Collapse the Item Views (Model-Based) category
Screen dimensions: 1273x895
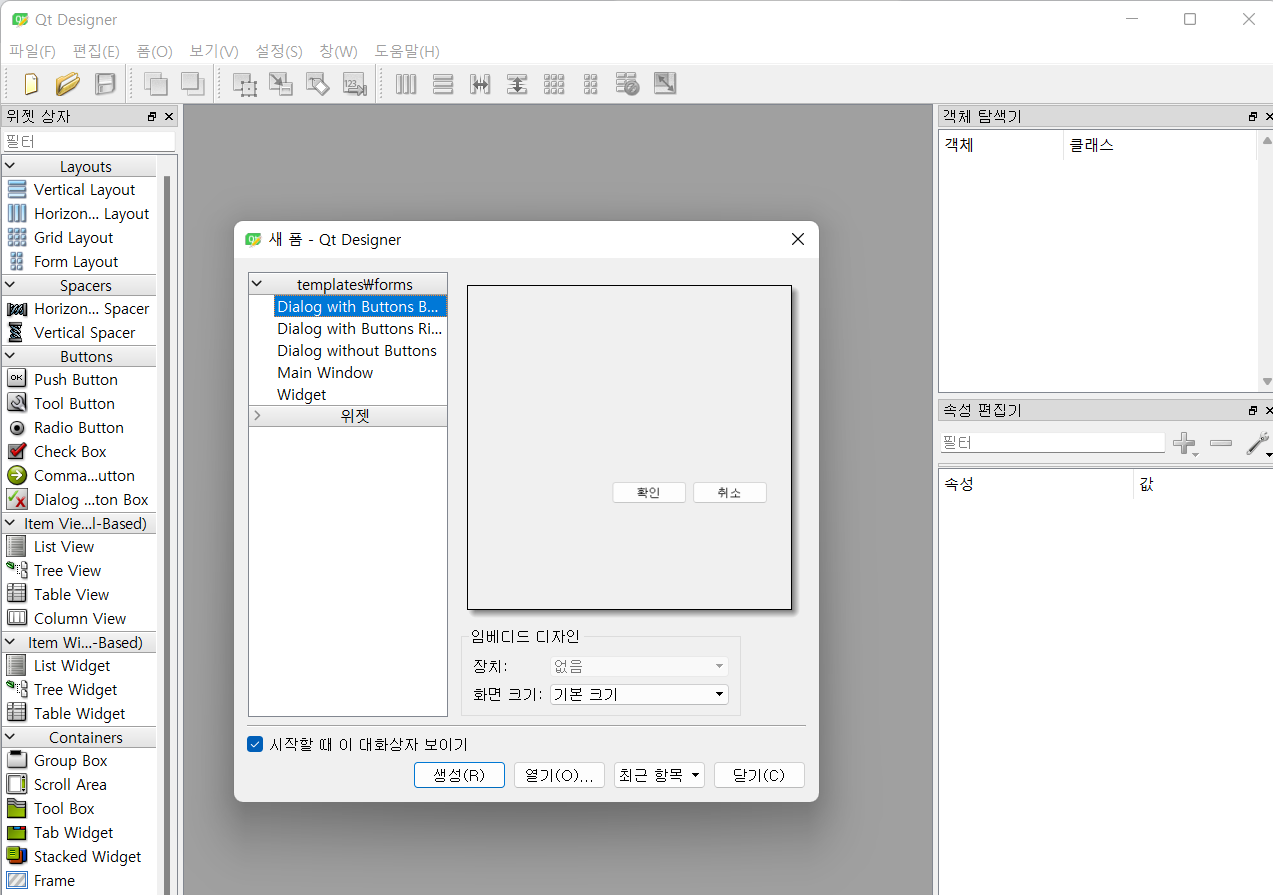10,523
